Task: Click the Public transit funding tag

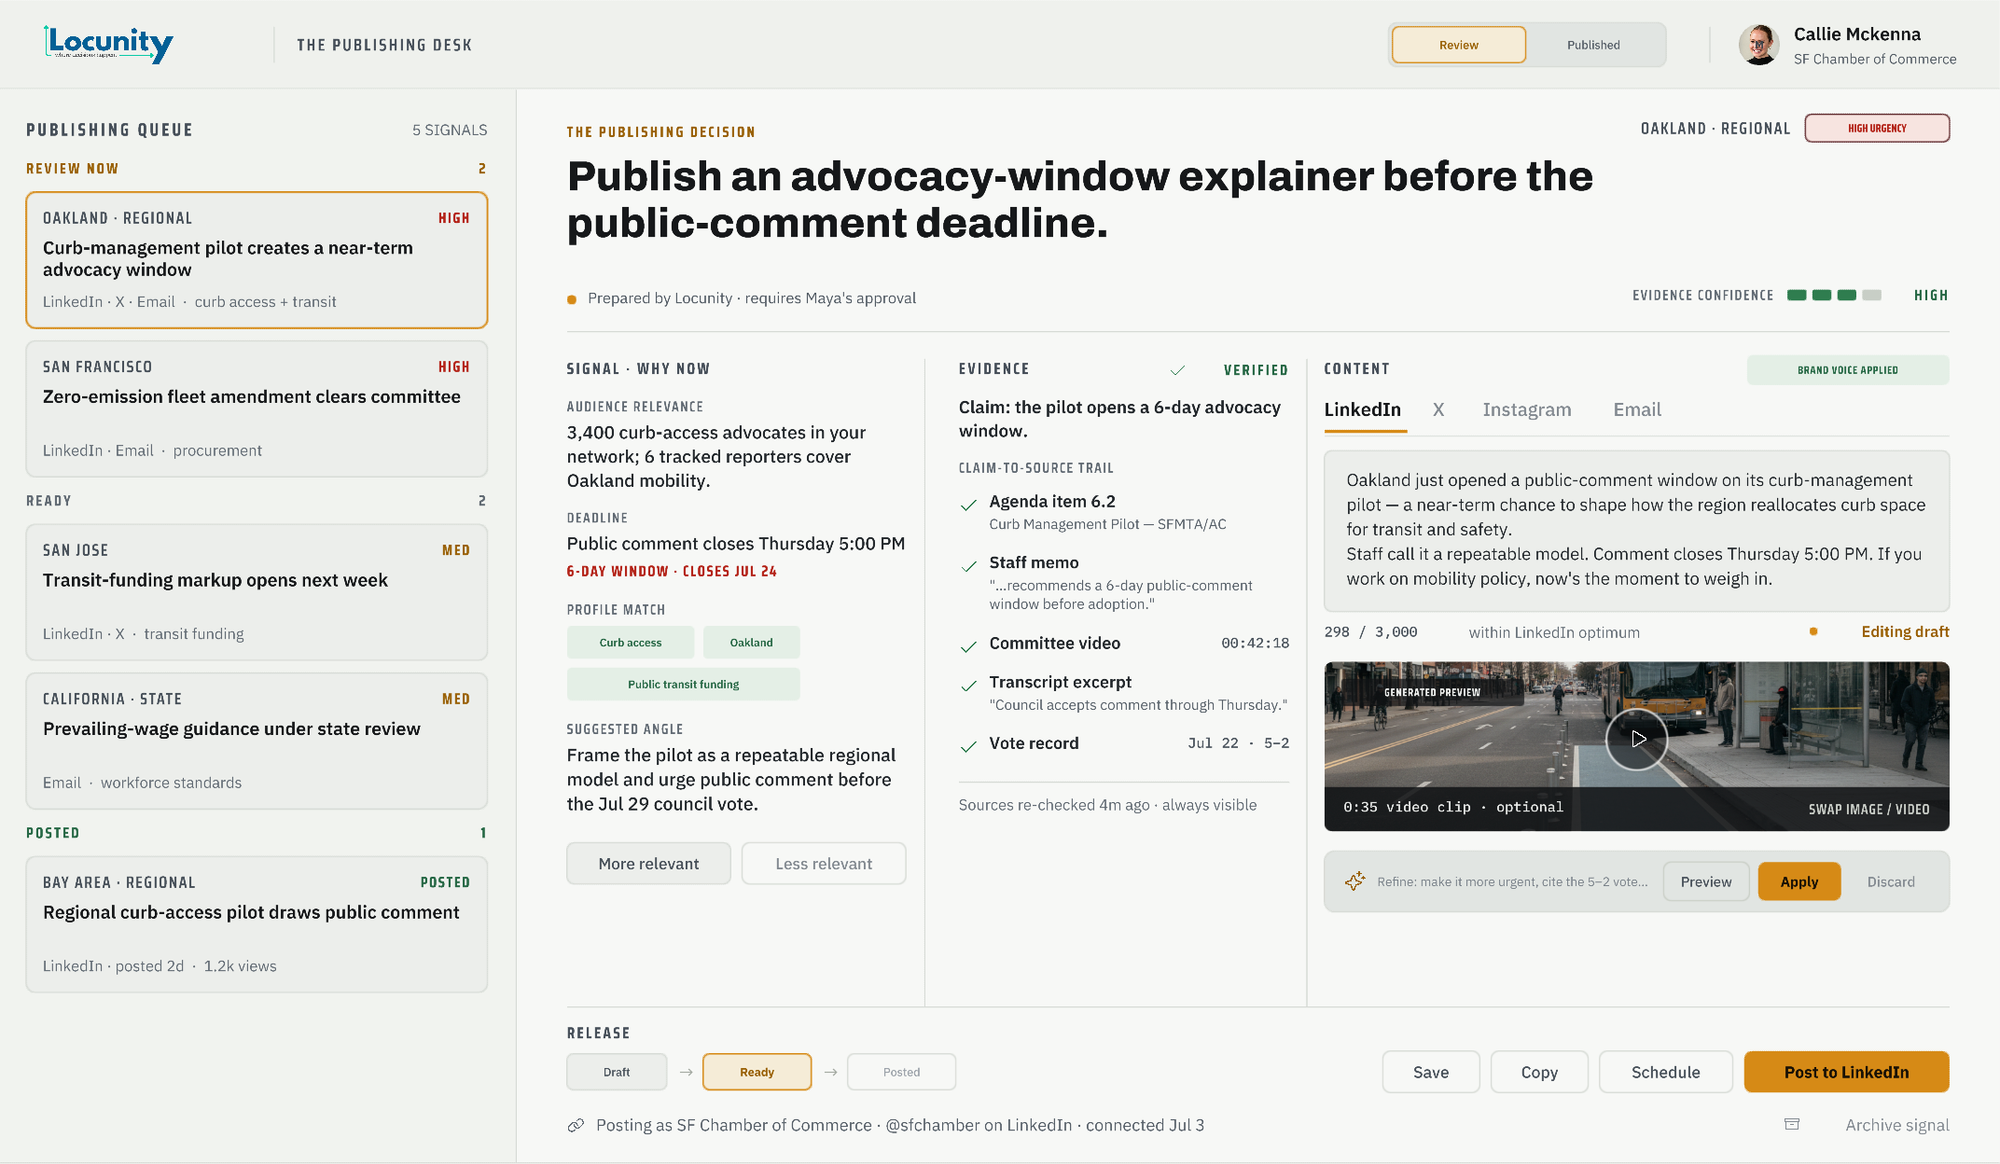Action: (683, 684)
